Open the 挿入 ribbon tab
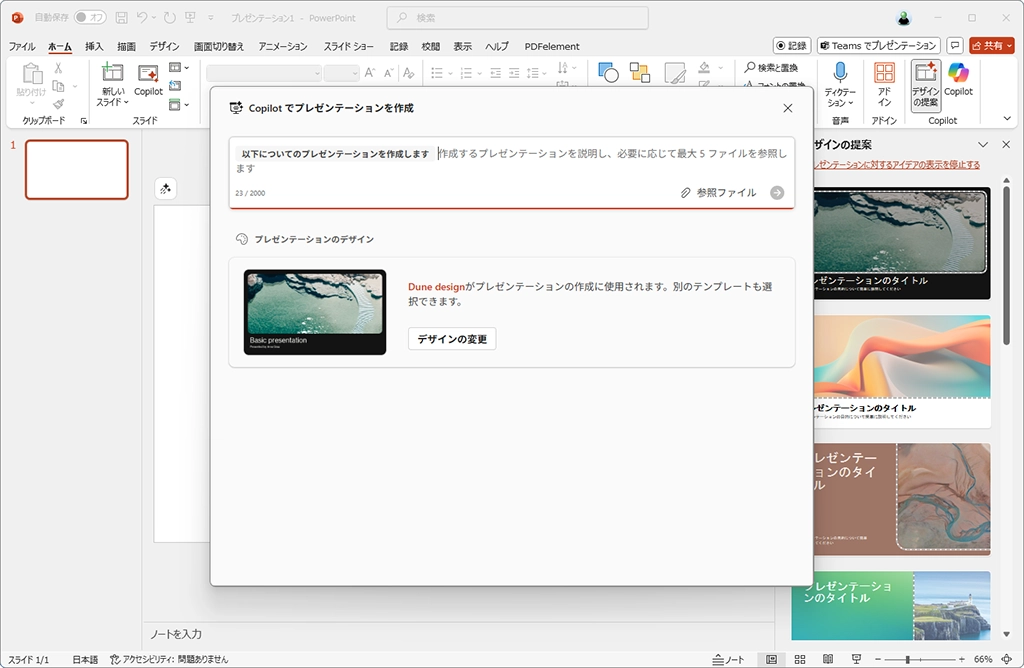This screenshot has height=668, width=1024. [94, 46]
